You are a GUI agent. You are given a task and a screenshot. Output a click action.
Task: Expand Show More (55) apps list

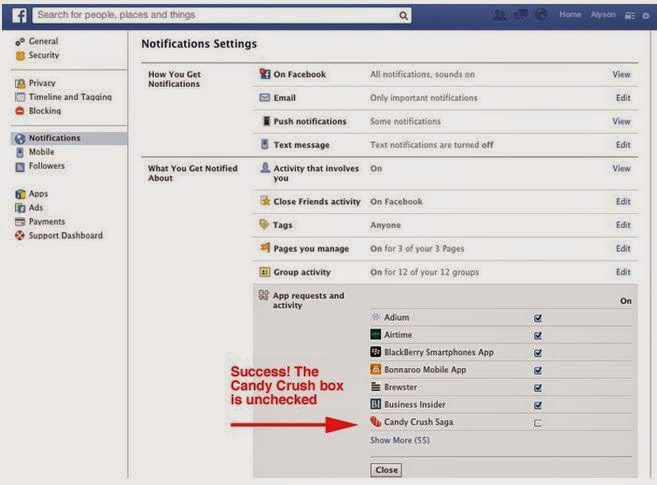(400, 440)
